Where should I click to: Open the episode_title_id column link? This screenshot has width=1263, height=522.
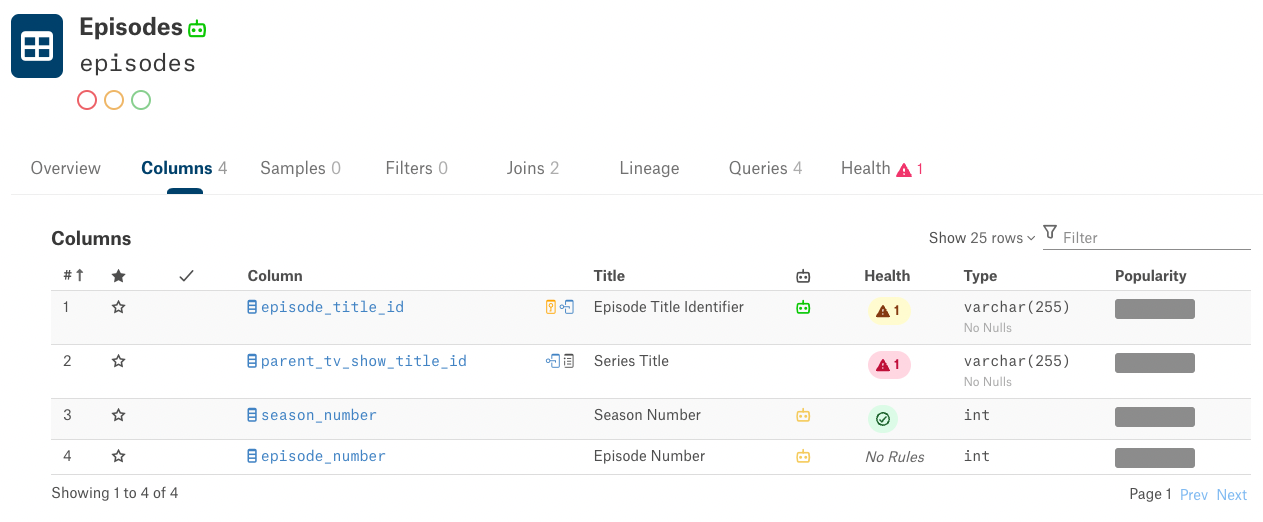tap(332, 307)
